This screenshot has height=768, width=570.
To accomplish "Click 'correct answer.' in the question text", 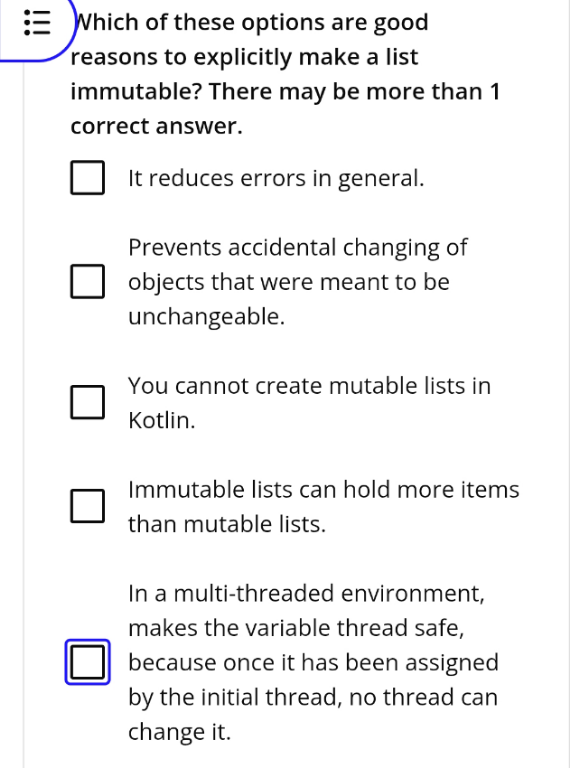I will click(x=157, y=126).
